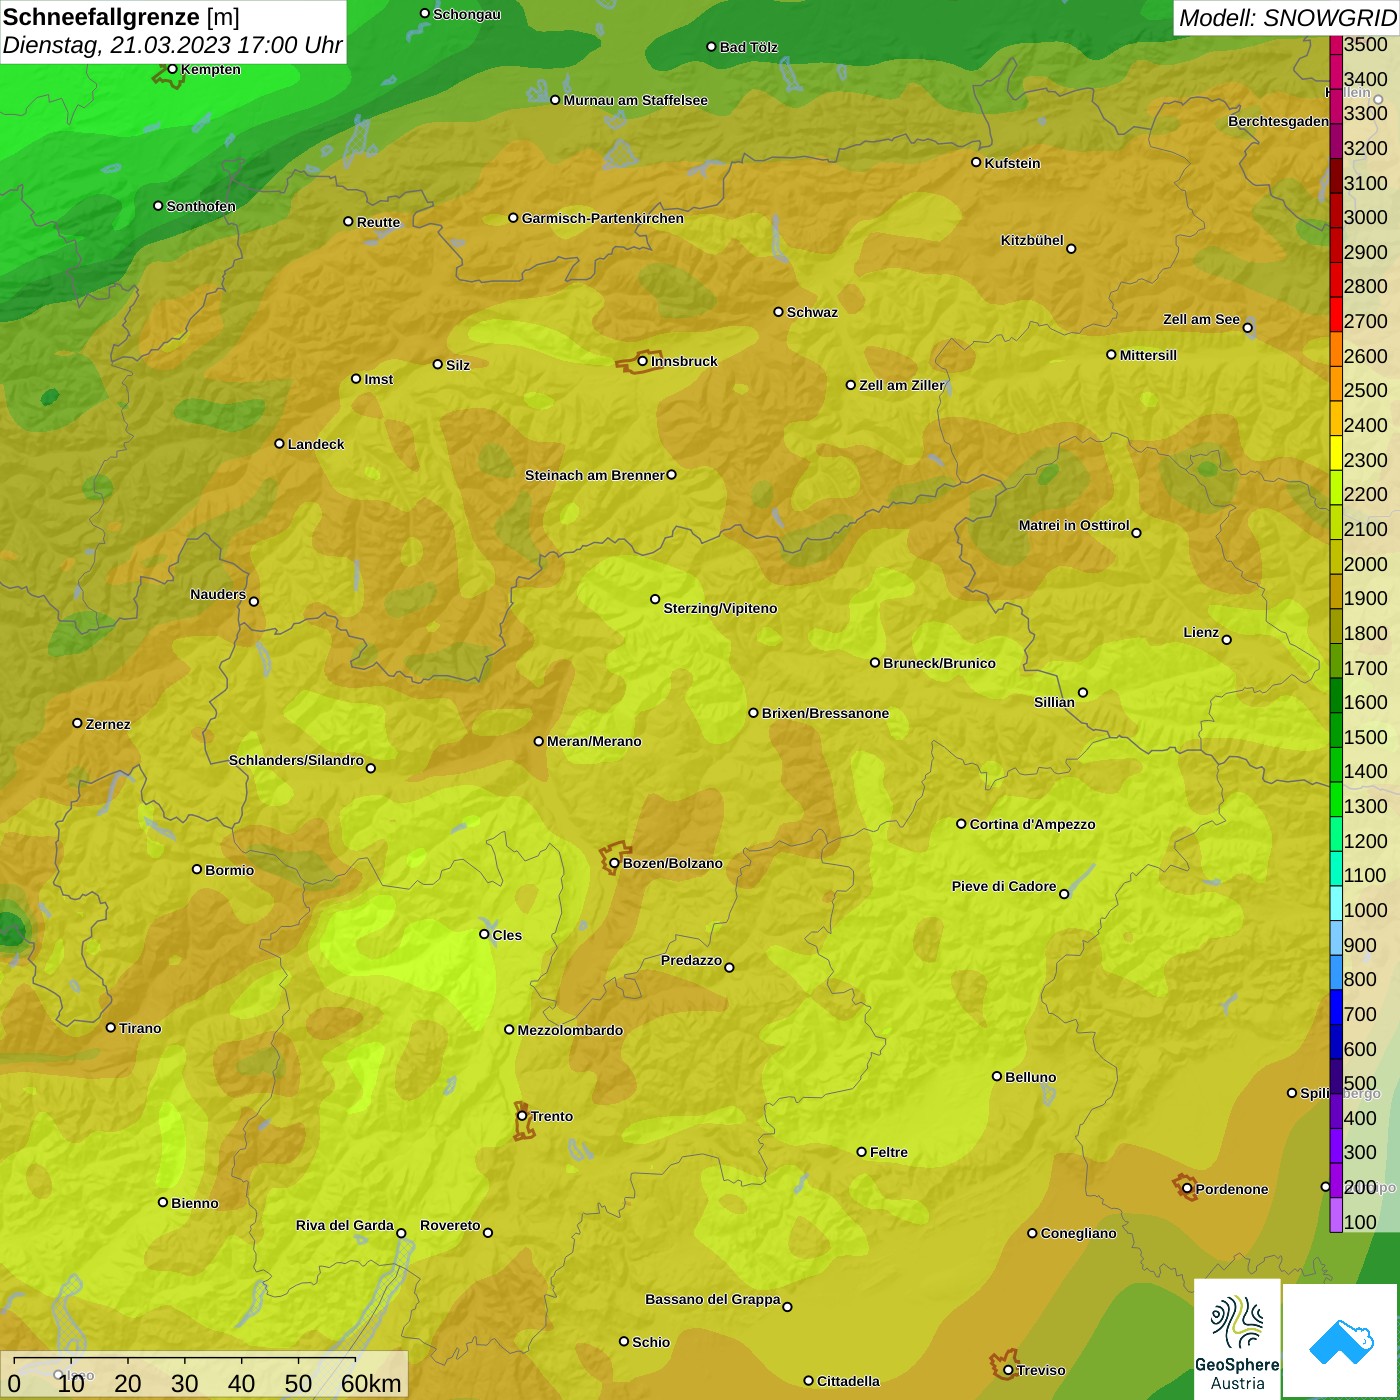Click the "Riva del Garda" label

[345, 1225]
